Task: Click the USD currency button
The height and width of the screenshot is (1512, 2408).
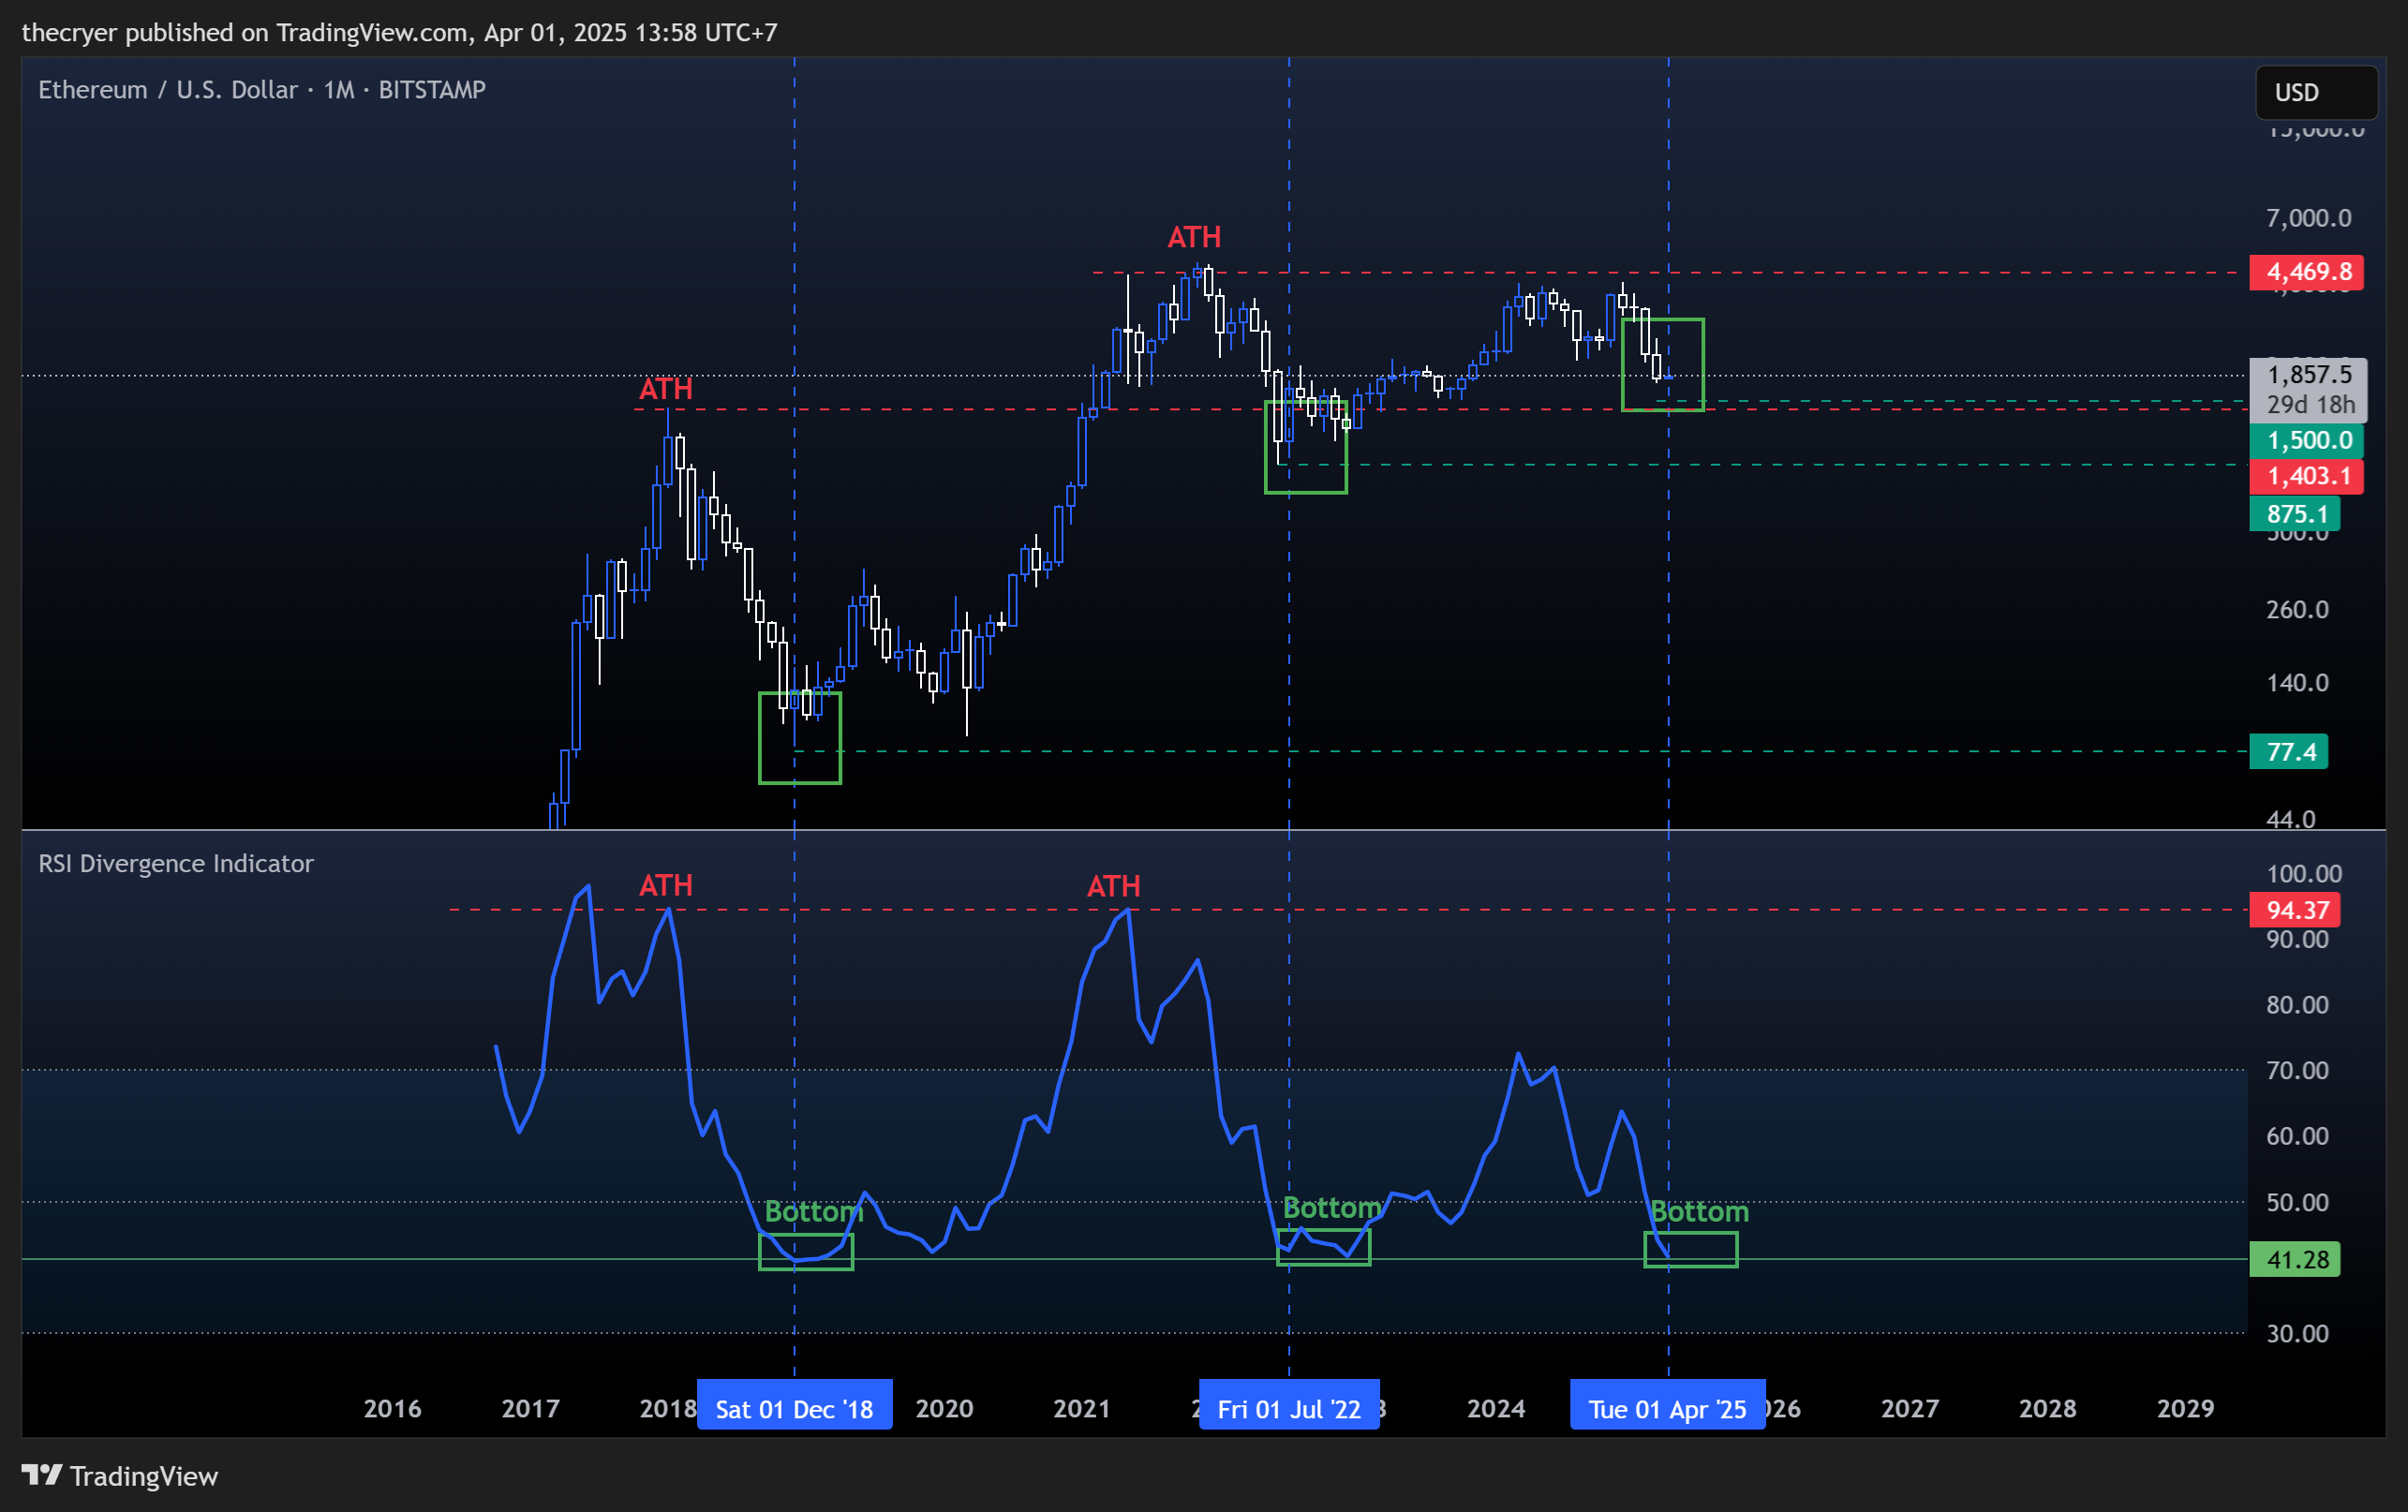Action: 2316,92
